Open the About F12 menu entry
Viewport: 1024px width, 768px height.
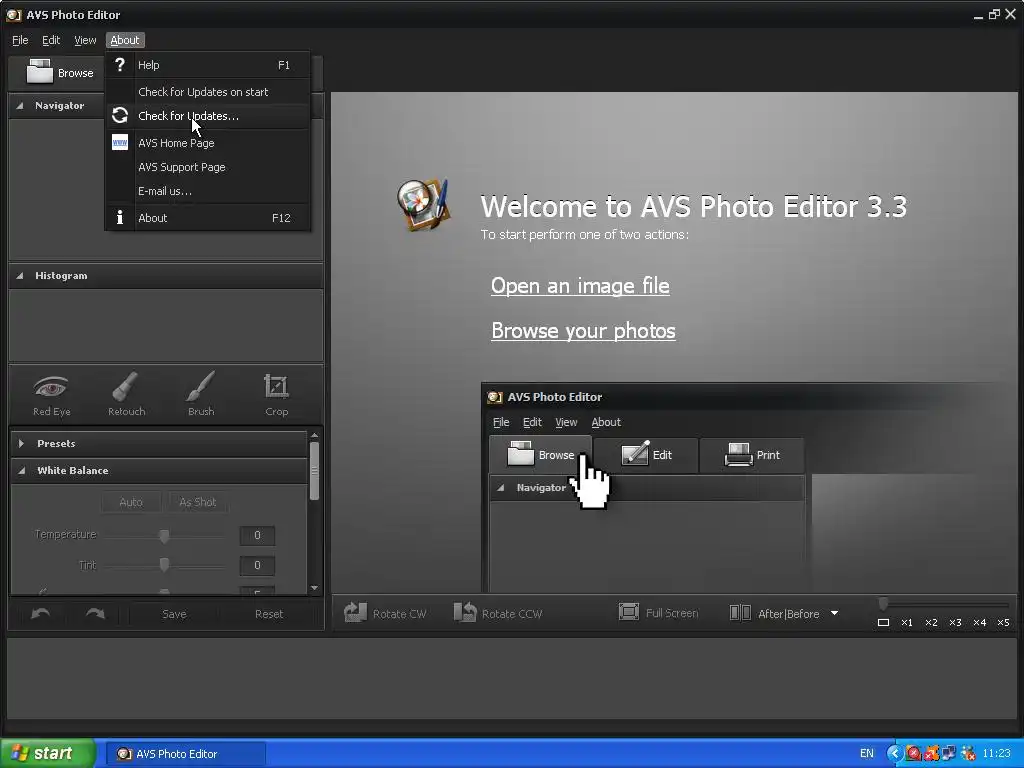[208, 217]
